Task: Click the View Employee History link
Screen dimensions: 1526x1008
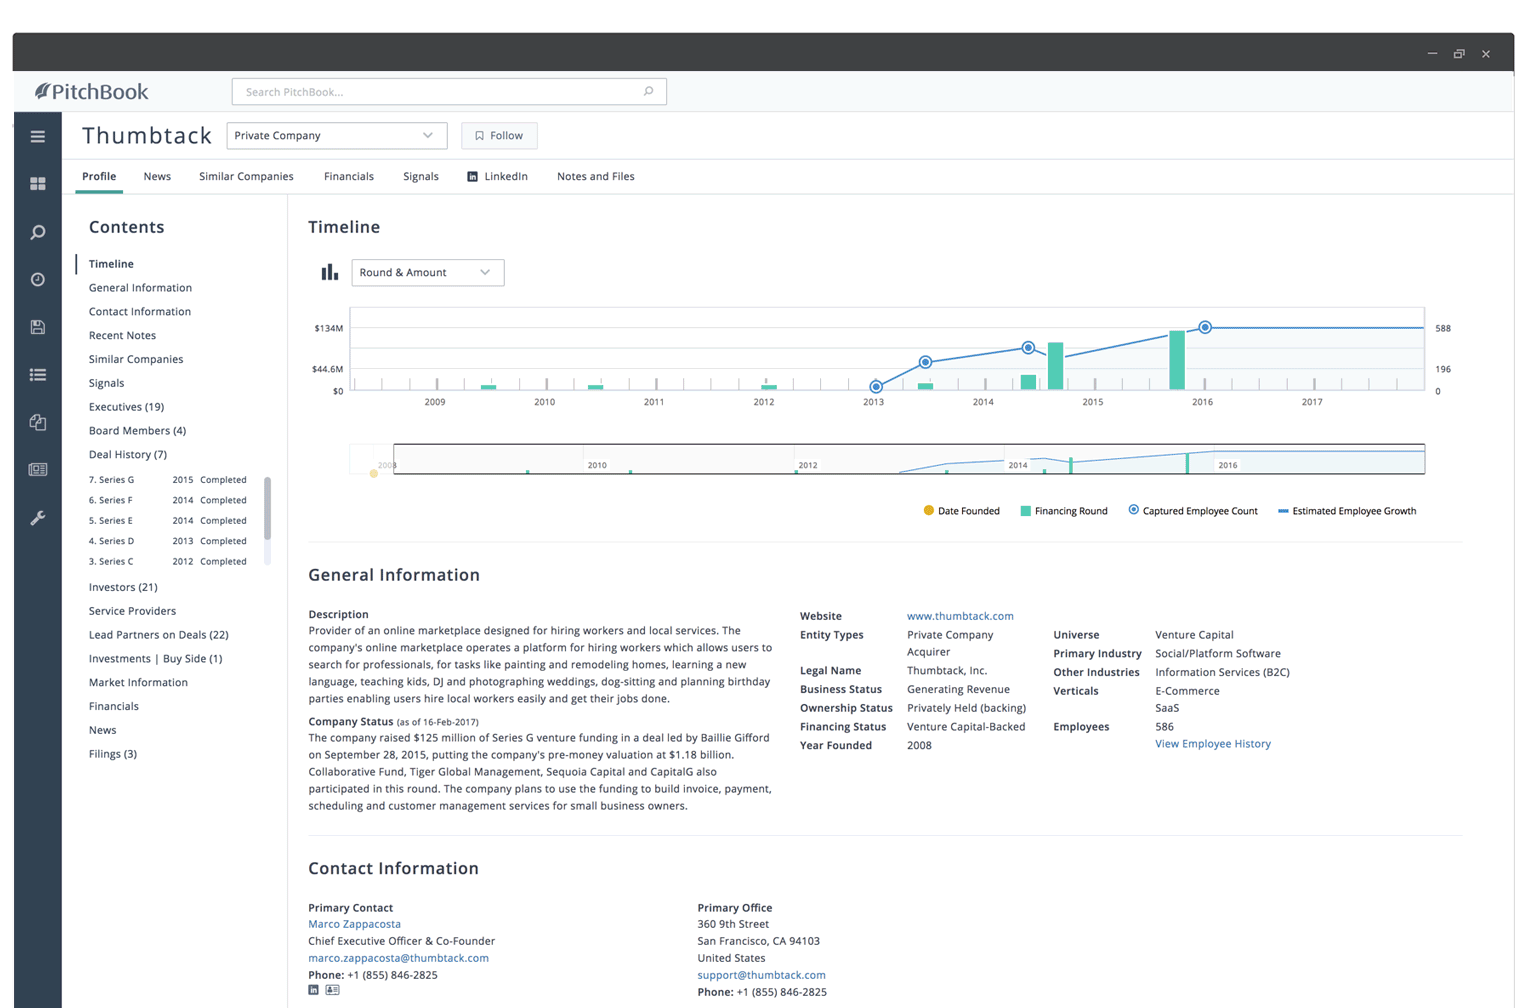Action: click(1213, 744)
